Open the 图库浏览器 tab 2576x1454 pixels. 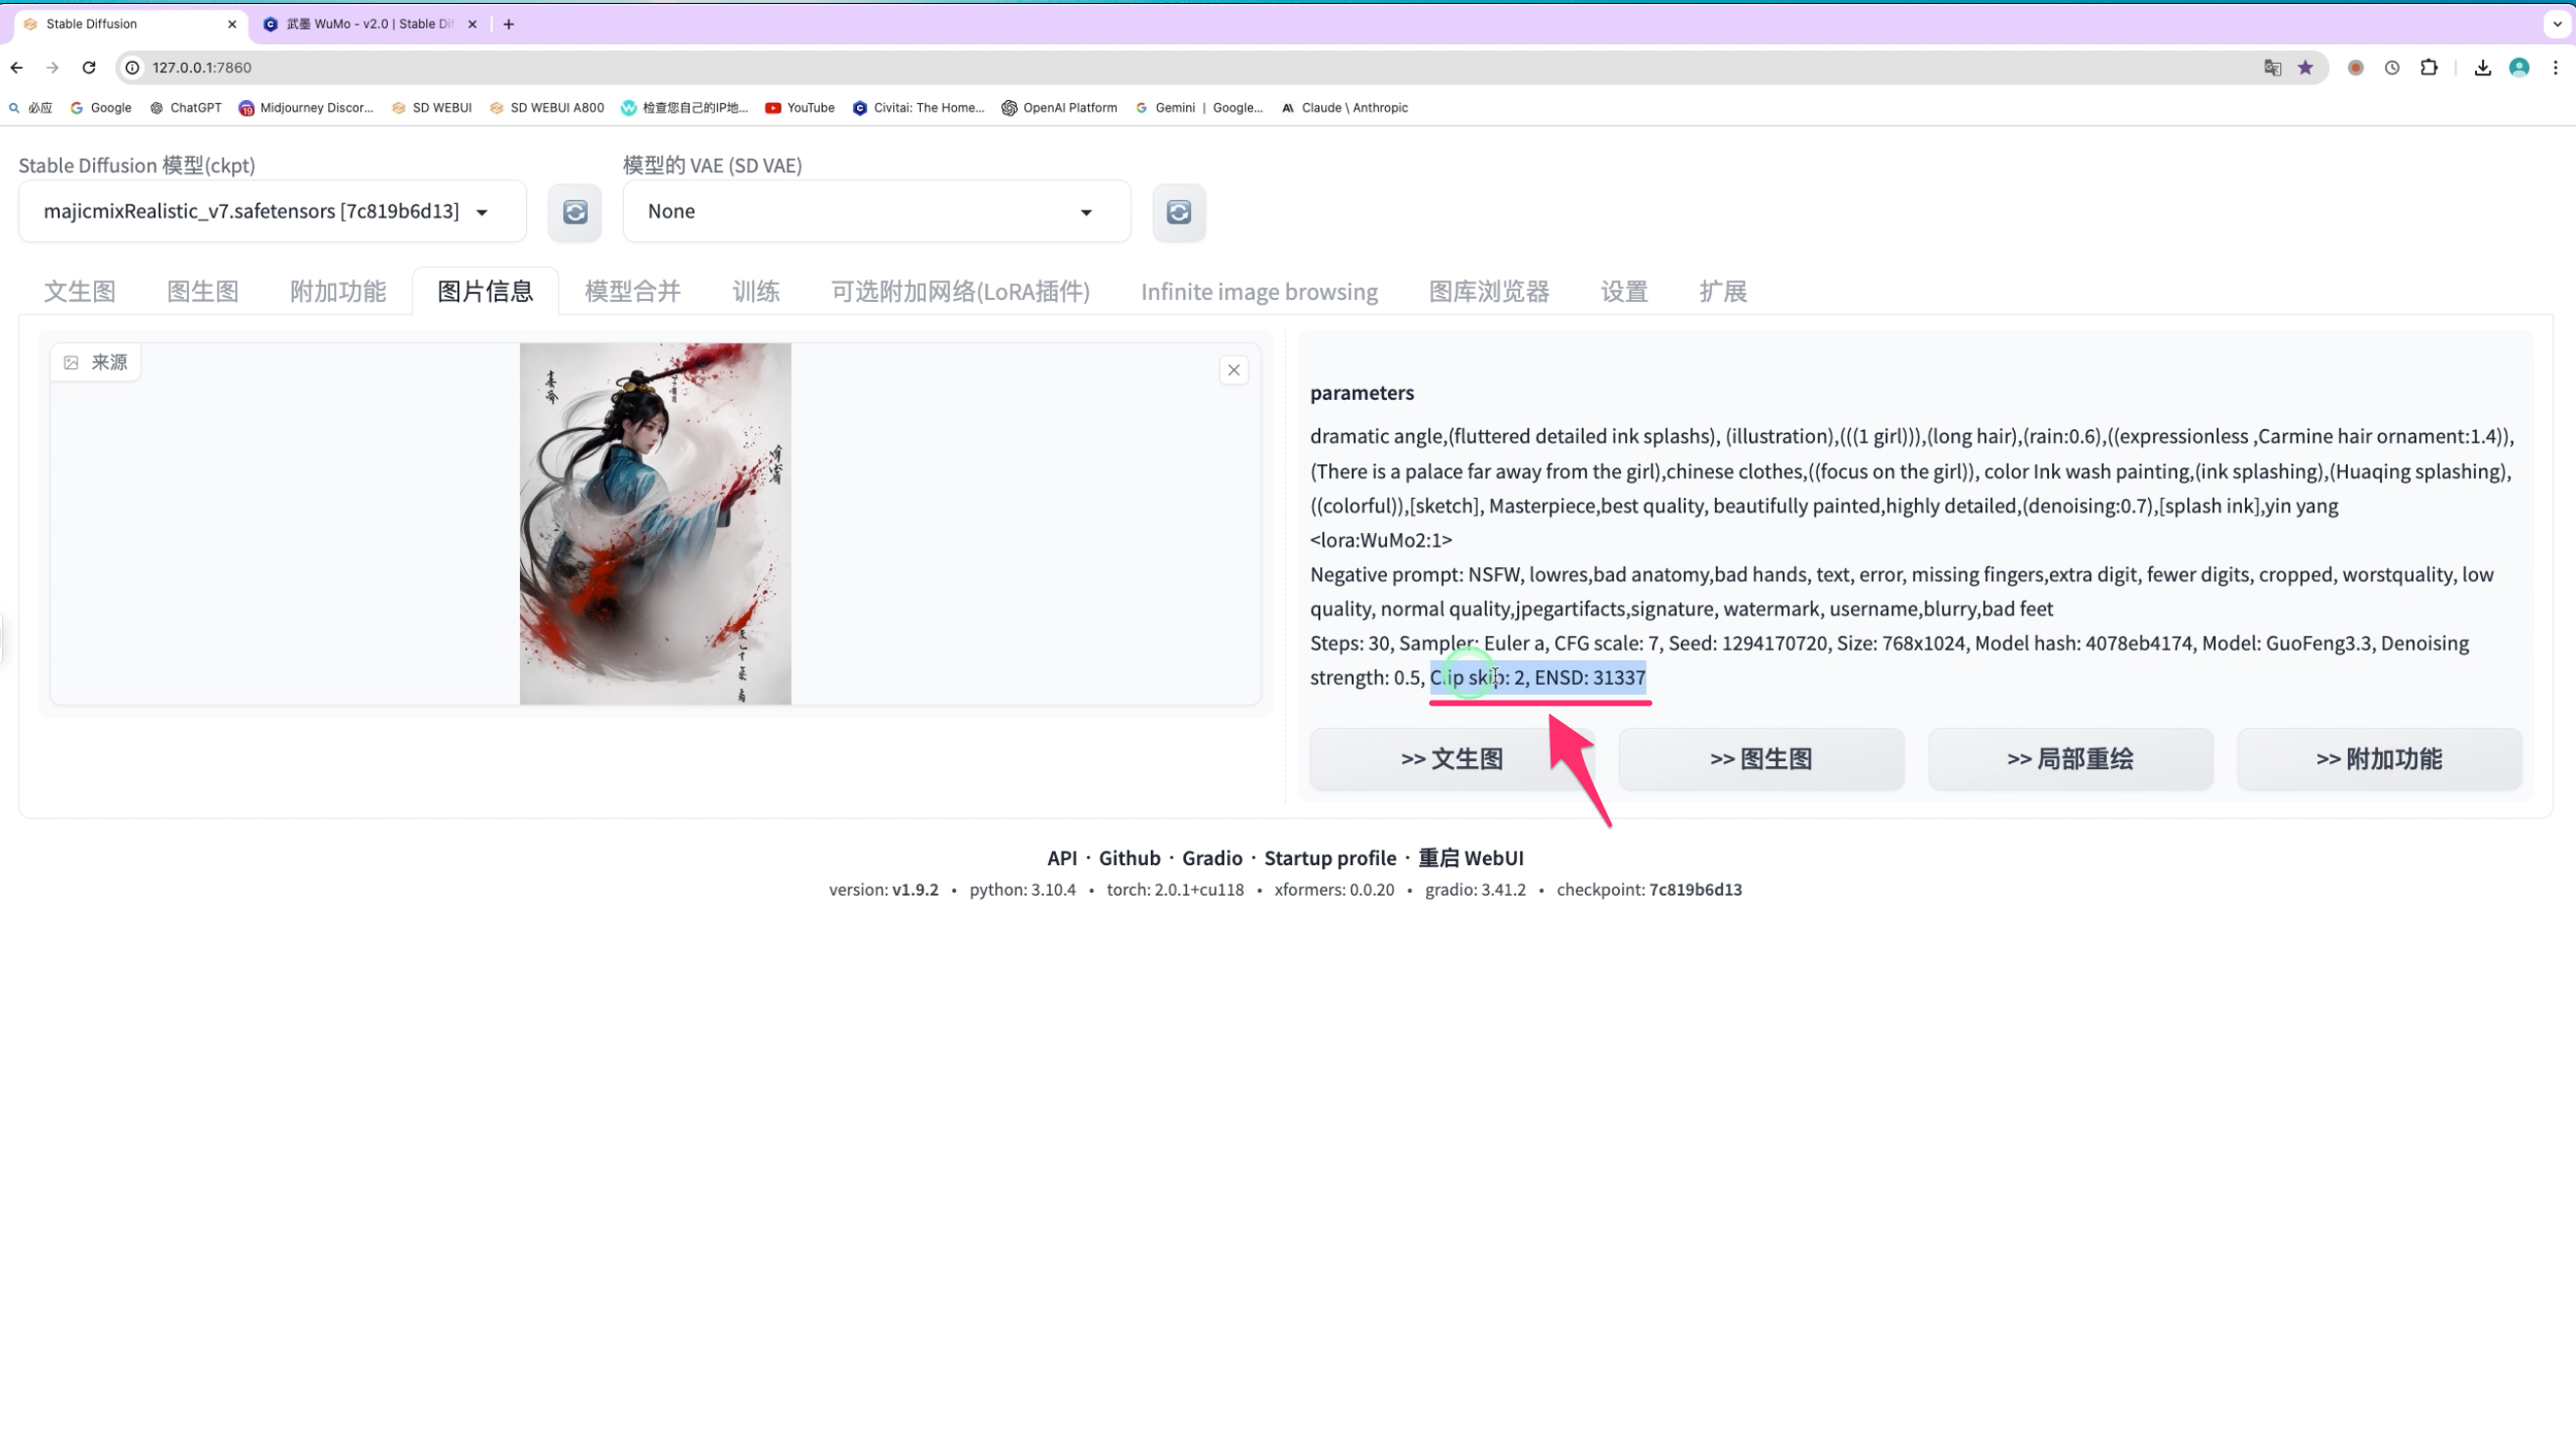pyautogui.click(x=1489, y=291)
